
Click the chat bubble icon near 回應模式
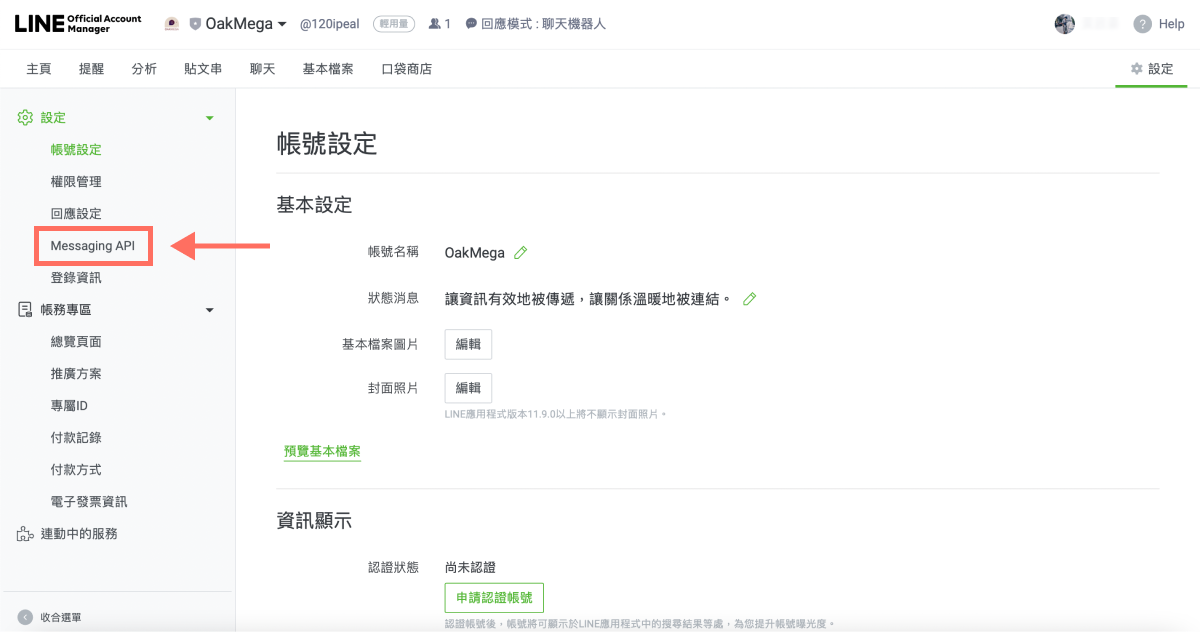(471, 24)
